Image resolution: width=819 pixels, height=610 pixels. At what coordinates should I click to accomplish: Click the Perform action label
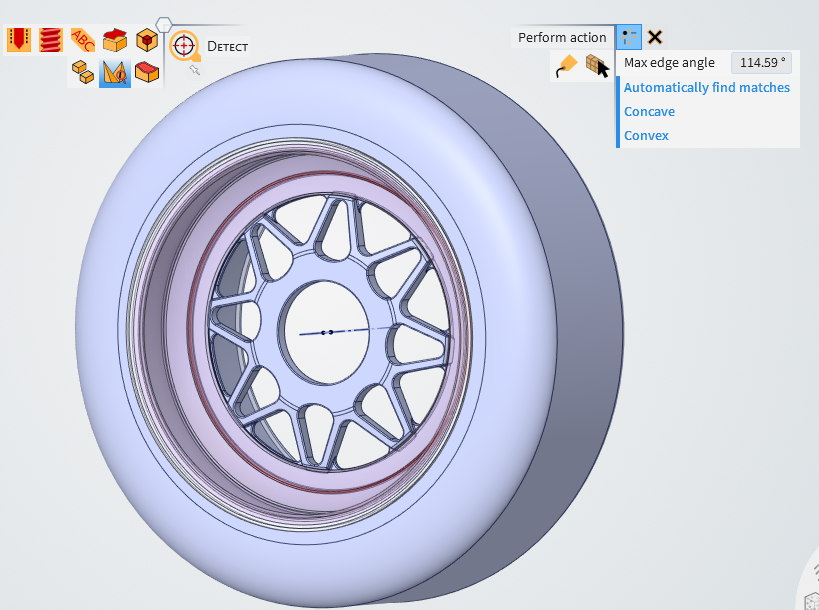(x=562, y=38)
